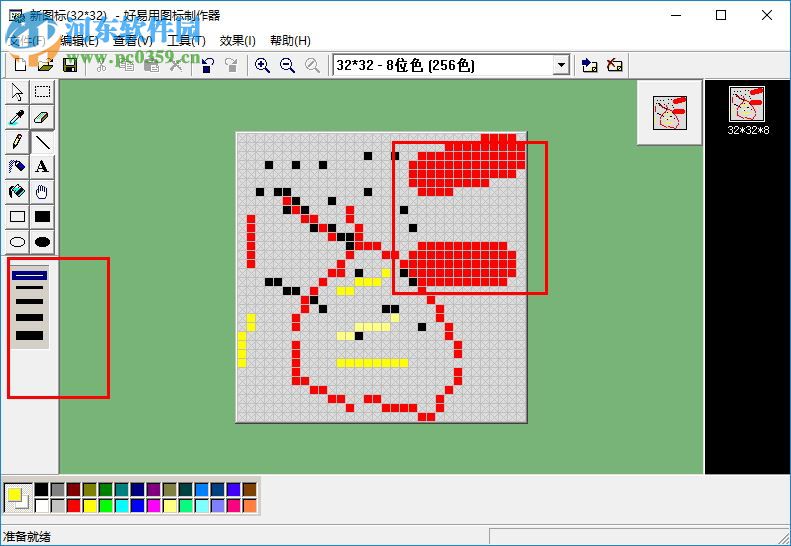The width and height of the screenshot is (791, 546).
Task: Pick the white color swatch
Action: [41, 506]
